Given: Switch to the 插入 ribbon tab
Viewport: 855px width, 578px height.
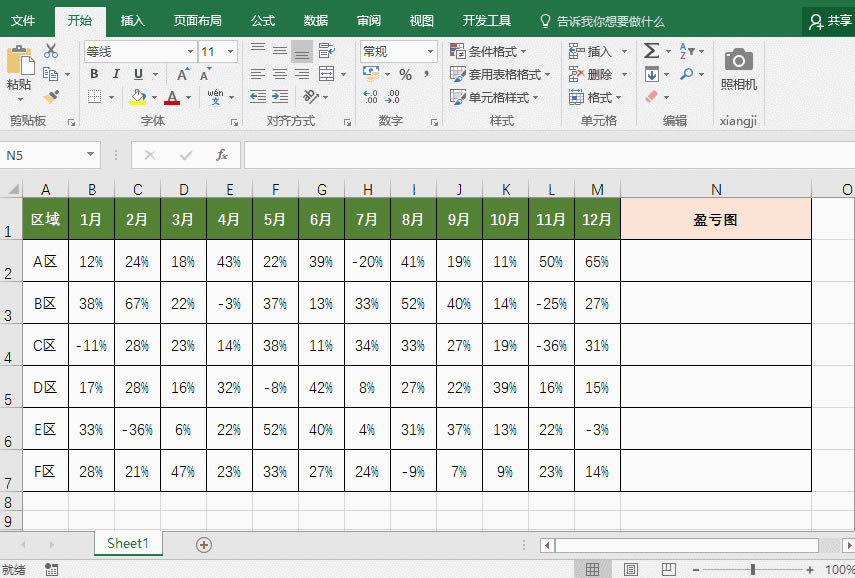Looking at the screenshot, I should click(132, 19).
